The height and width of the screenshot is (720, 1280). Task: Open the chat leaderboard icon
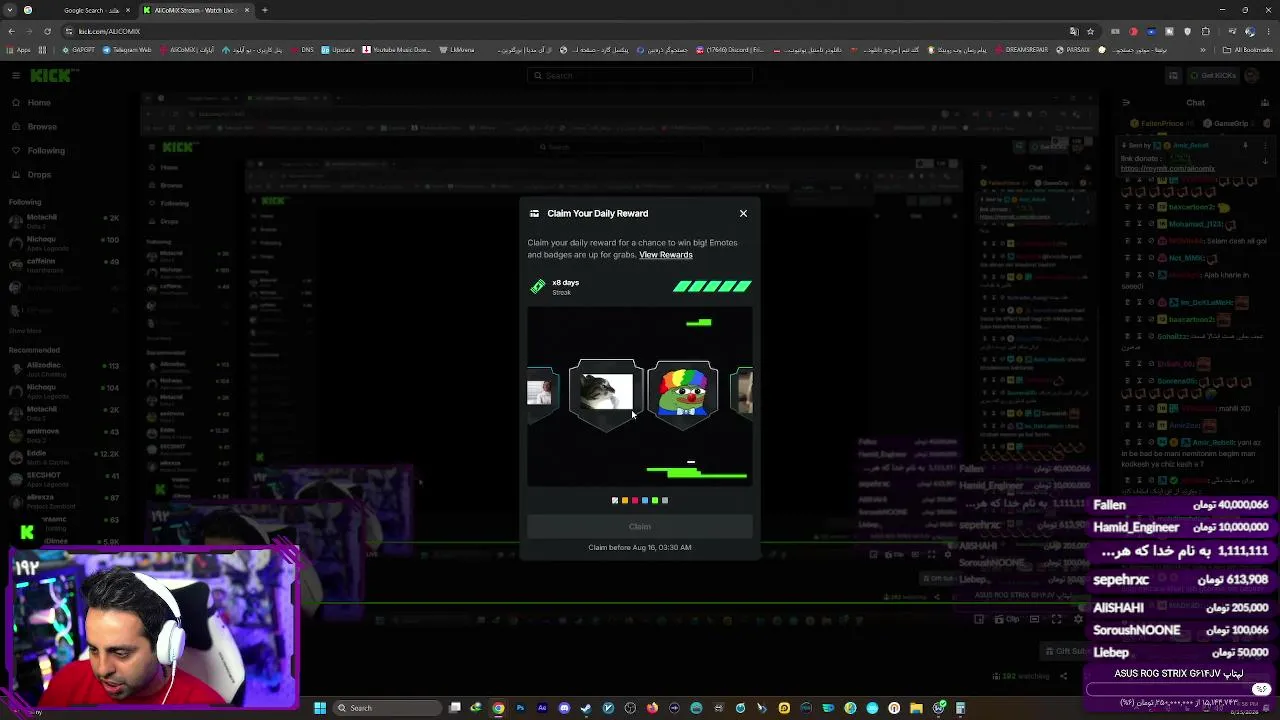coord(1265,102)
